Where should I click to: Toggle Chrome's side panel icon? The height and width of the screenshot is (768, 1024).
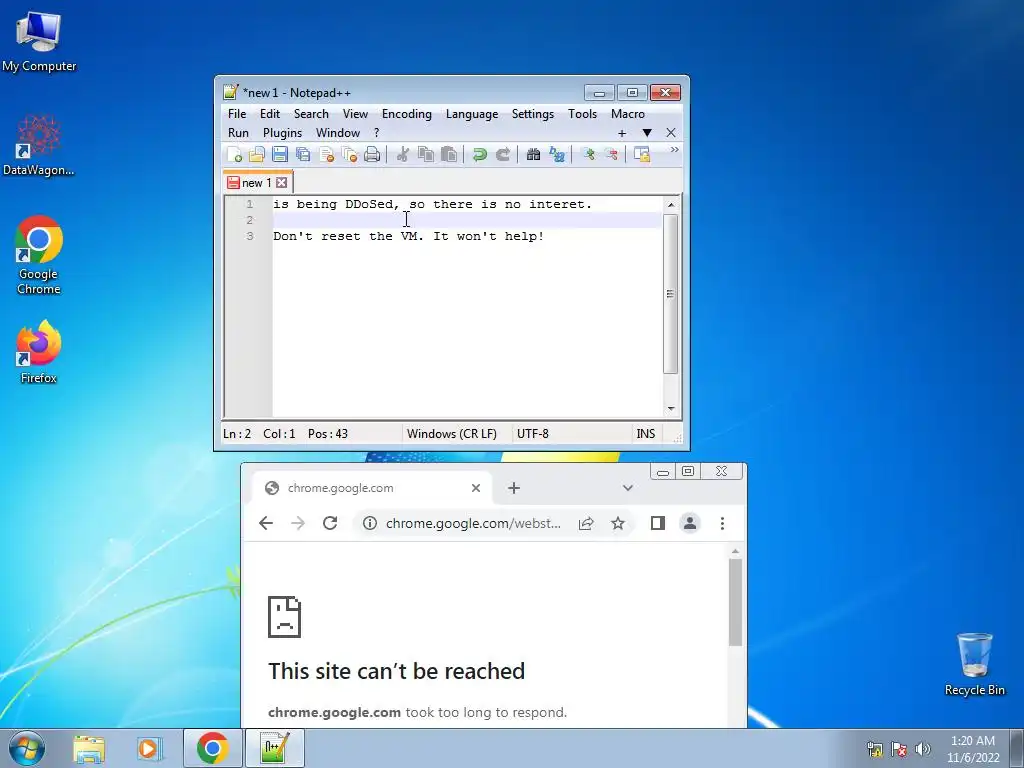[x=658, y=523]
